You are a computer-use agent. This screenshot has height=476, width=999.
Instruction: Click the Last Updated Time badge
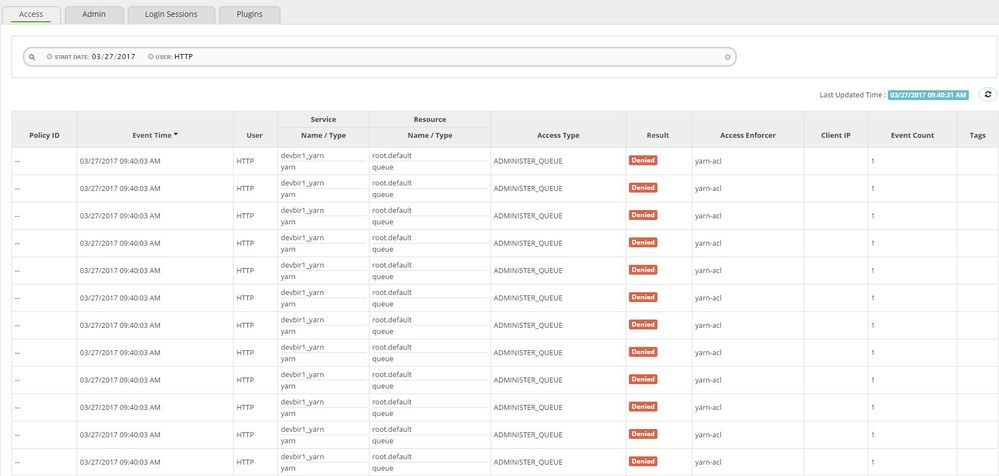pyautogui.click(x=928, y=95)
